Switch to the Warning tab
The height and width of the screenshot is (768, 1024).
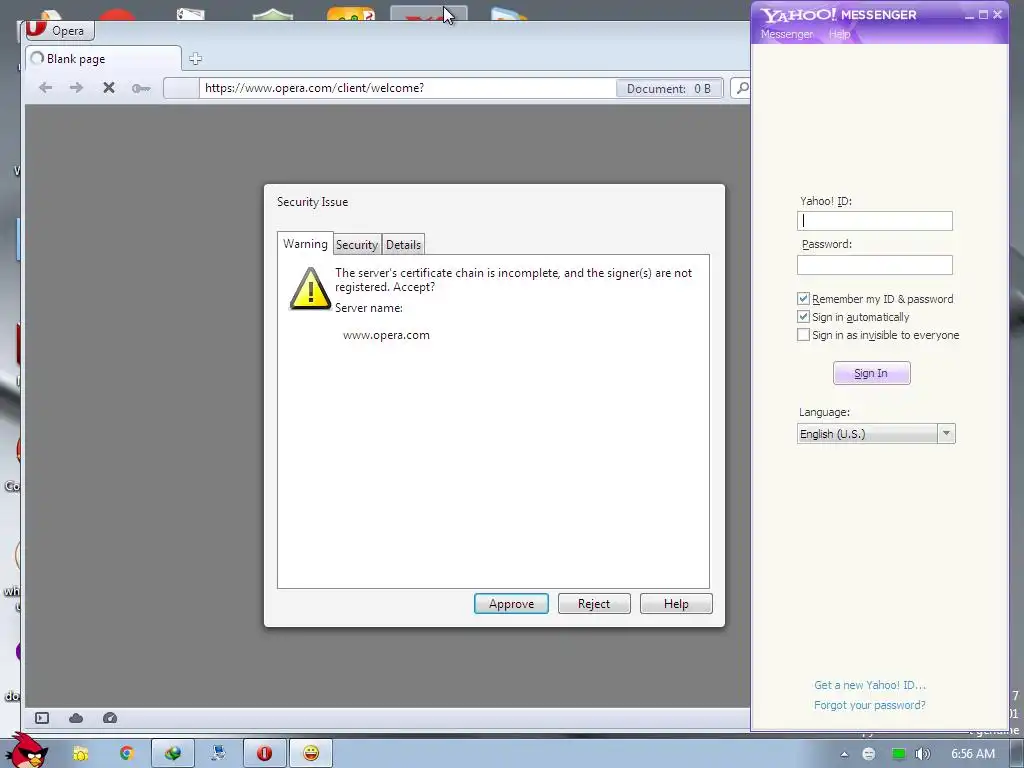click(x=305, y=244)
